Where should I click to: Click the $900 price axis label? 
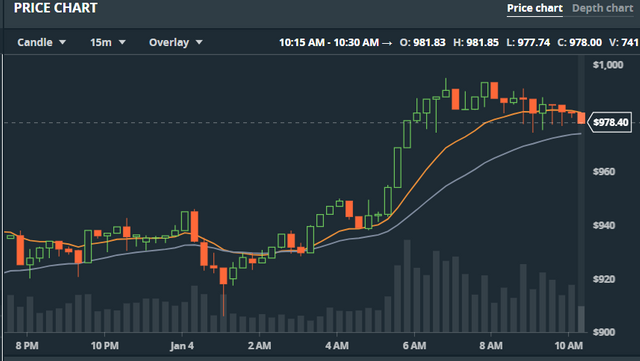point(604,332)
